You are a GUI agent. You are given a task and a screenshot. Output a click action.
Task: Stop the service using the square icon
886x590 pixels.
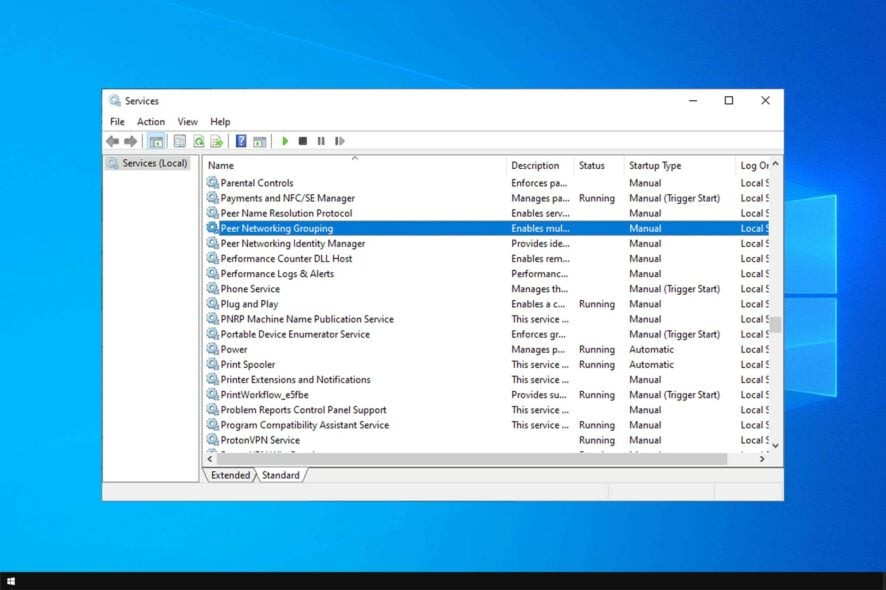(x=303, y=141)
